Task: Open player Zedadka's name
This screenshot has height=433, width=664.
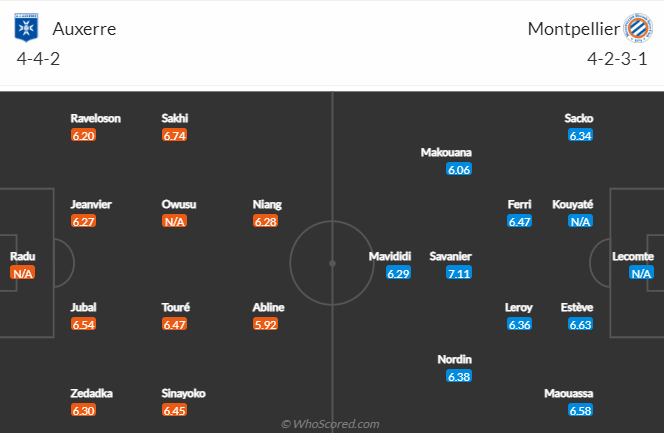Action: (91, 393)
